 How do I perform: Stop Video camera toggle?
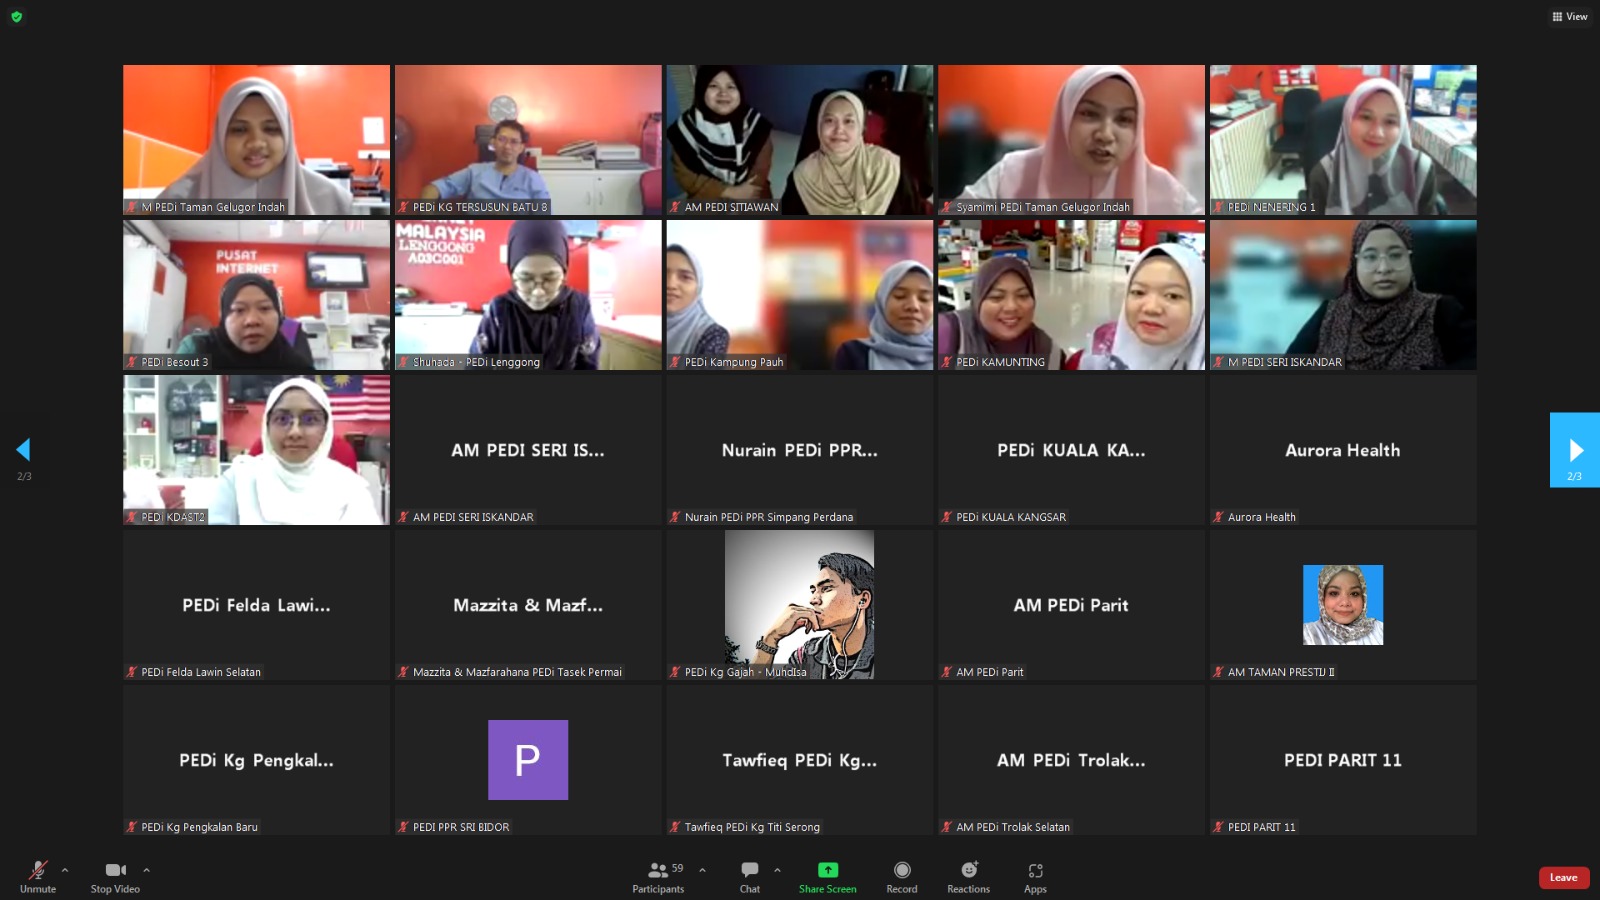[x=115, y=870]
